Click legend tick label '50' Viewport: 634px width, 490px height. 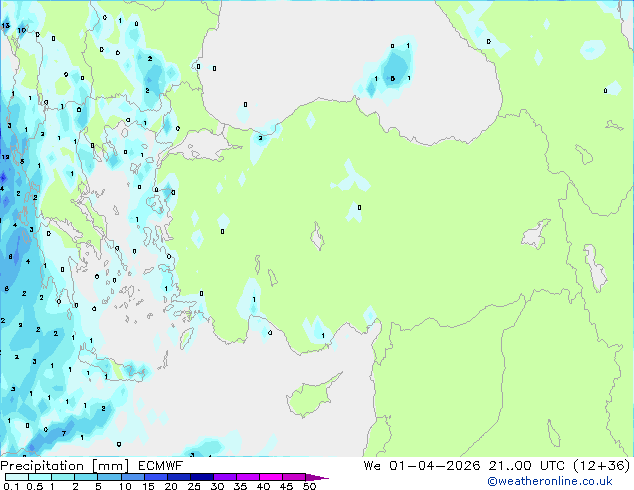point(309,486)
